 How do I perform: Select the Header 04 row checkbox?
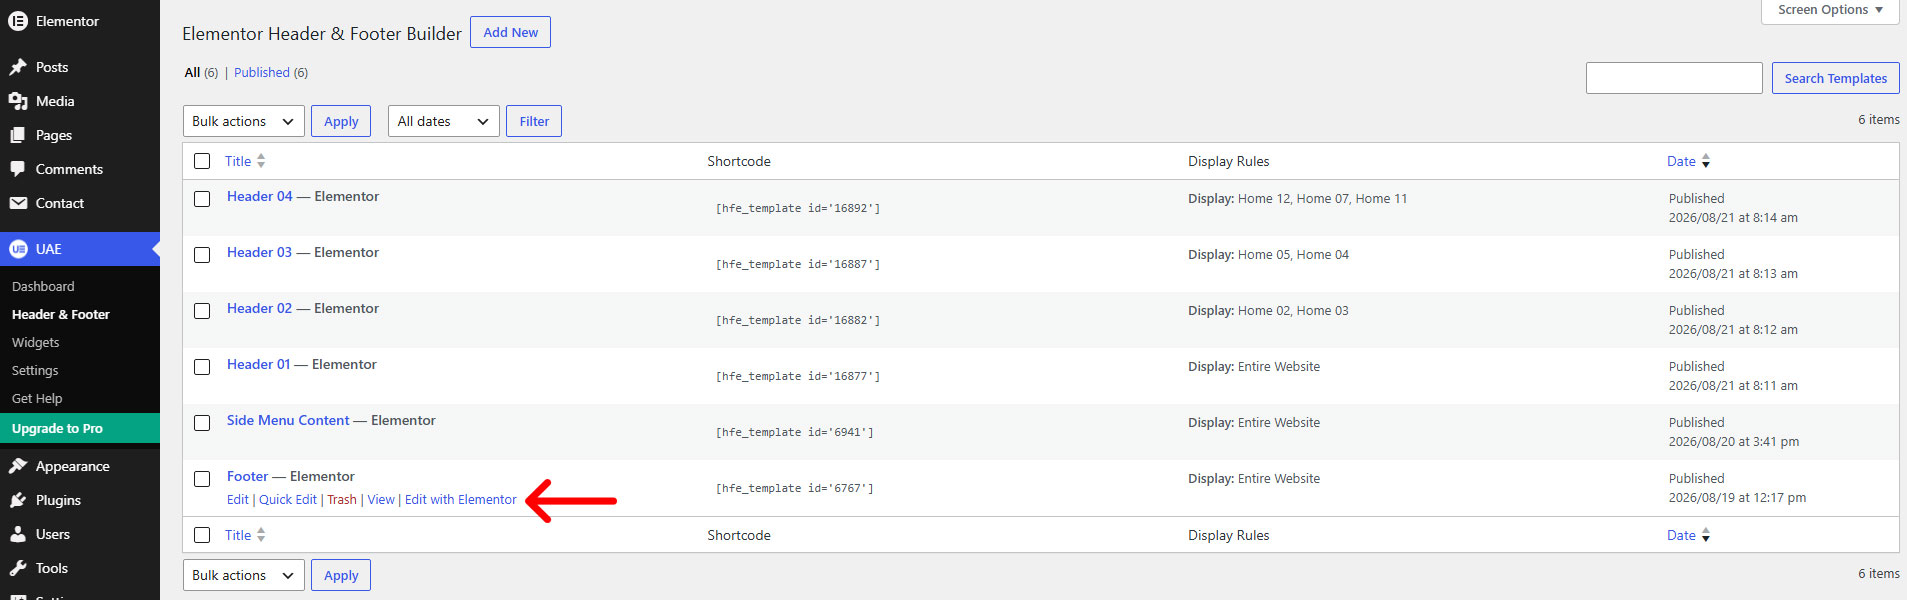202,199
